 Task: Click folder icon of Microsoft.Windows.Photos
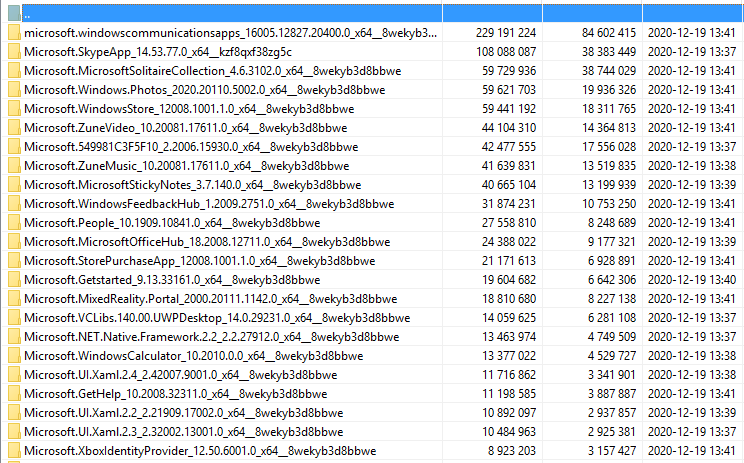14,89
